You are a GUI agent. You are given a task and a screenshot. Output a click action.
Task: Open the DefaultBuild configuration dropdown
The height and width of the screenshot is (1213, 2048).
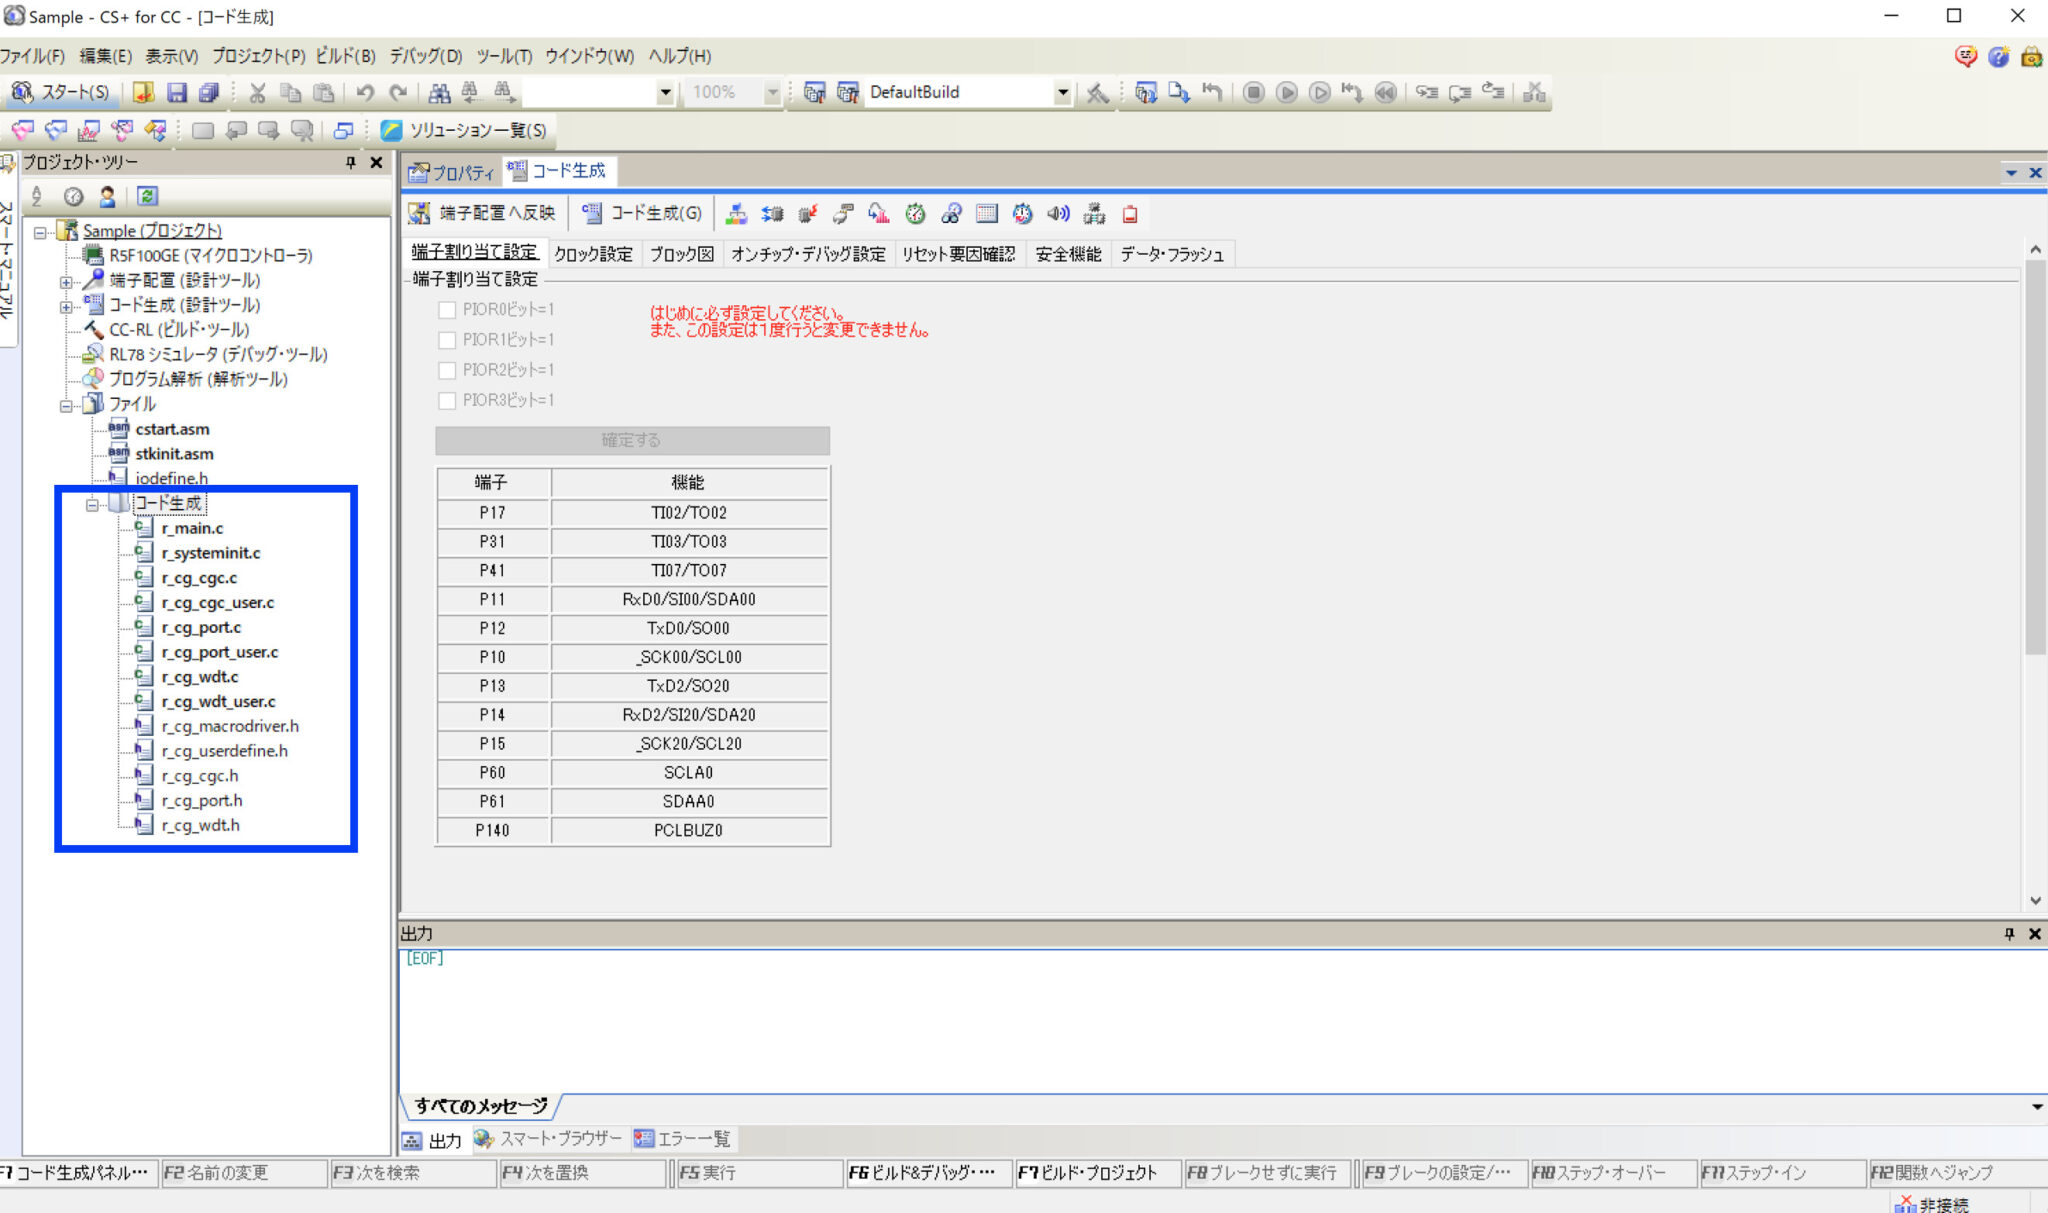pos(1062,92)
